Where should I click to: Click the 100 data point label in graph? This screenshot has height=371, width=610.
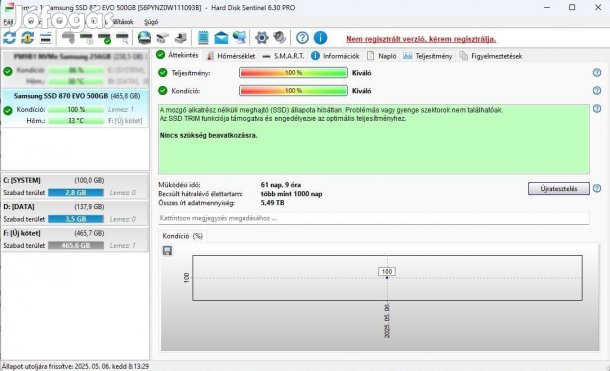pyautogui.click(x=387, y=271)
